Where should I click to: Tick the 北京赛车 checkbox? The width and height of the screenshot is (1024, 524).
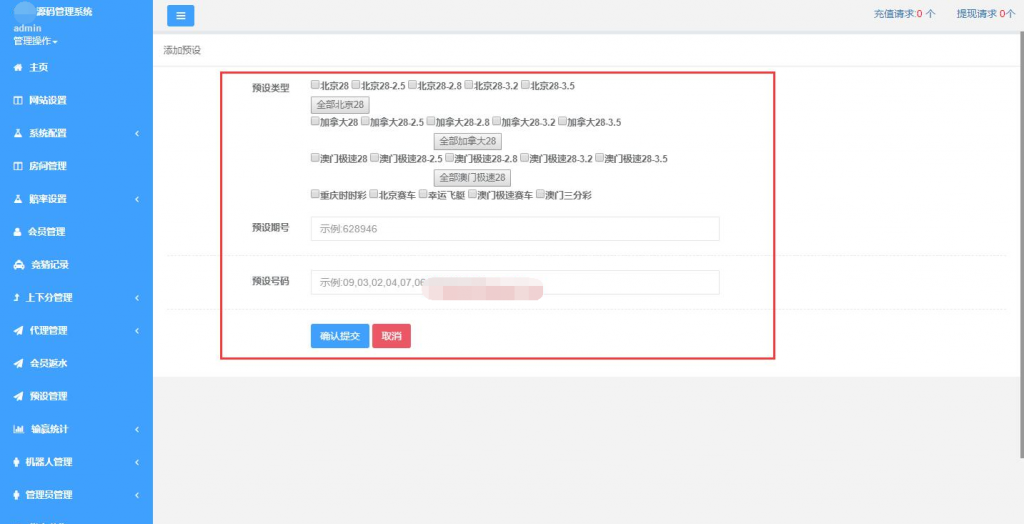(374, 194)
